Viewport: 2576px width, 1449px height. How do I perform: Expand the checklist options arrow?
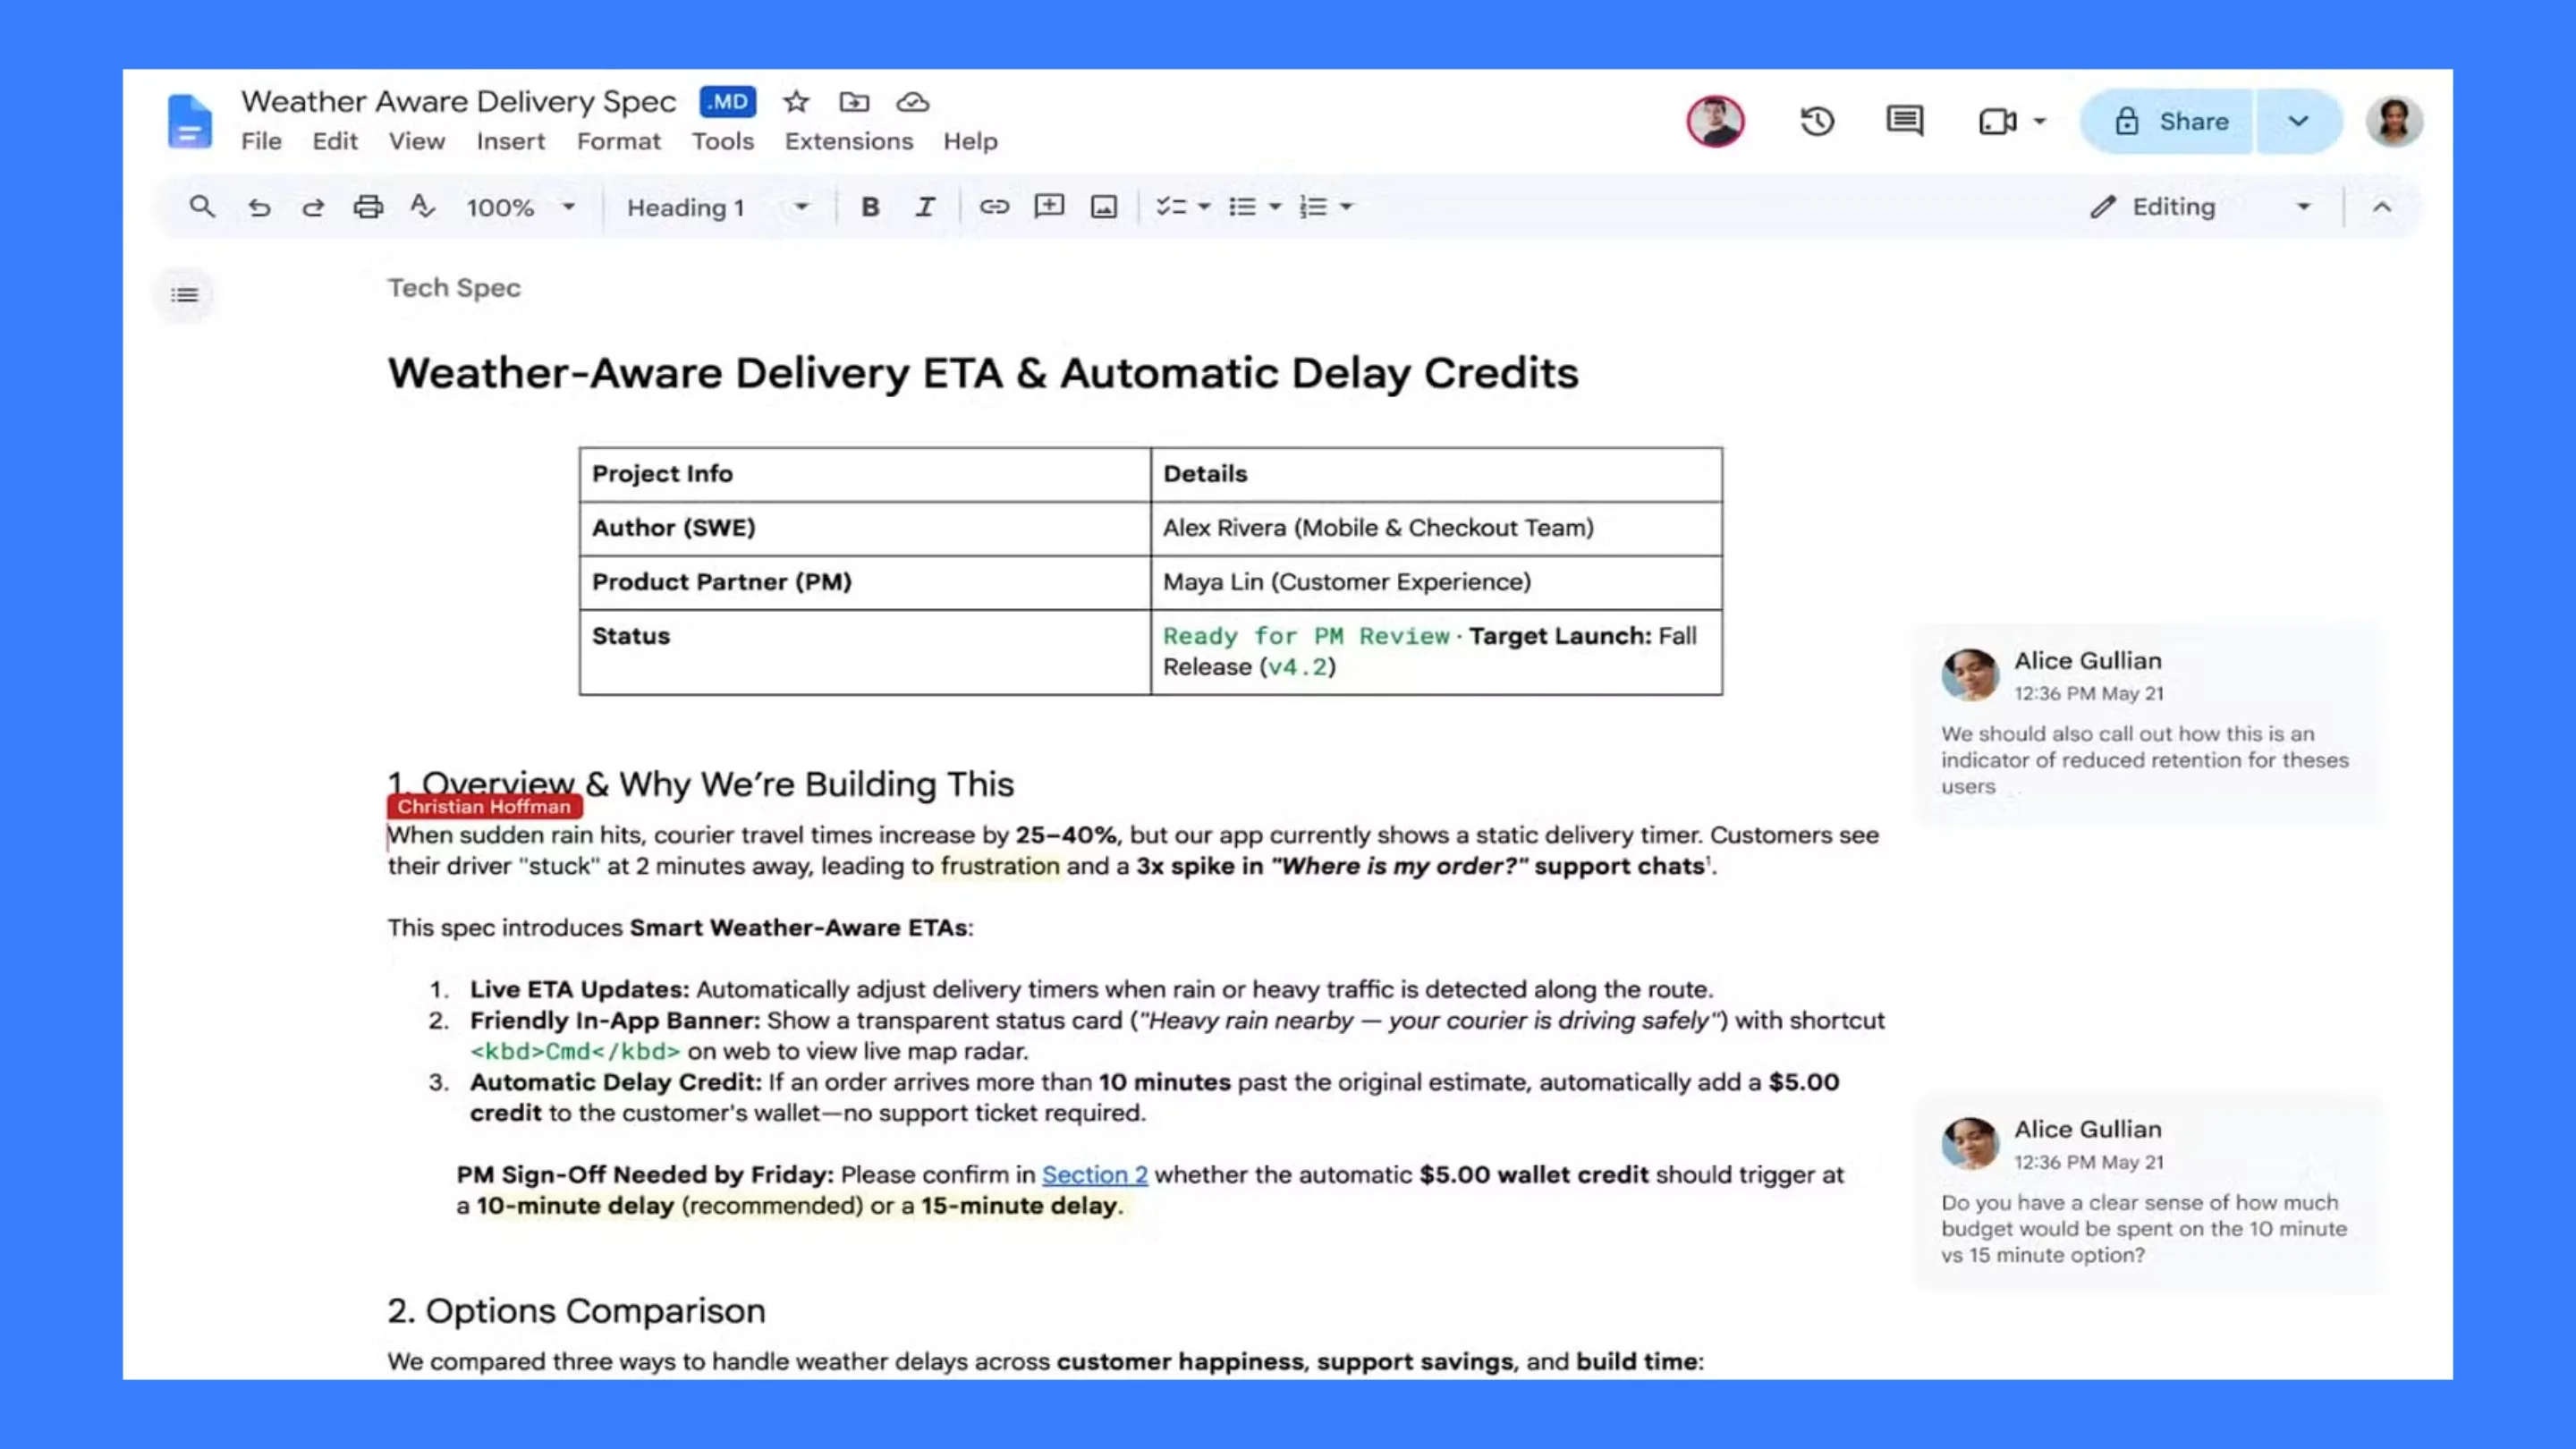point(1204,207)
